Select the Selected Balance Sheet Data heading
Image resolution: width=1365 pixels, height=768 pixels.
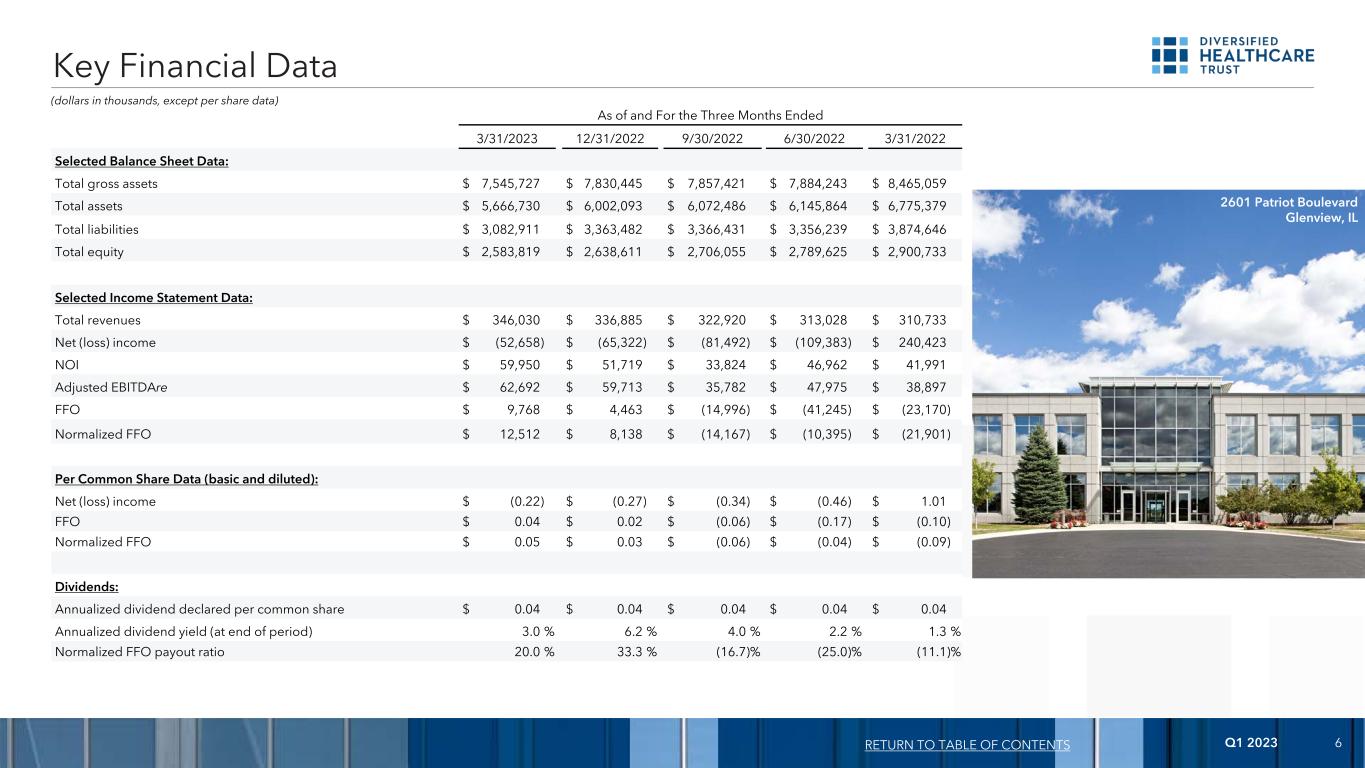pos(141,162)
